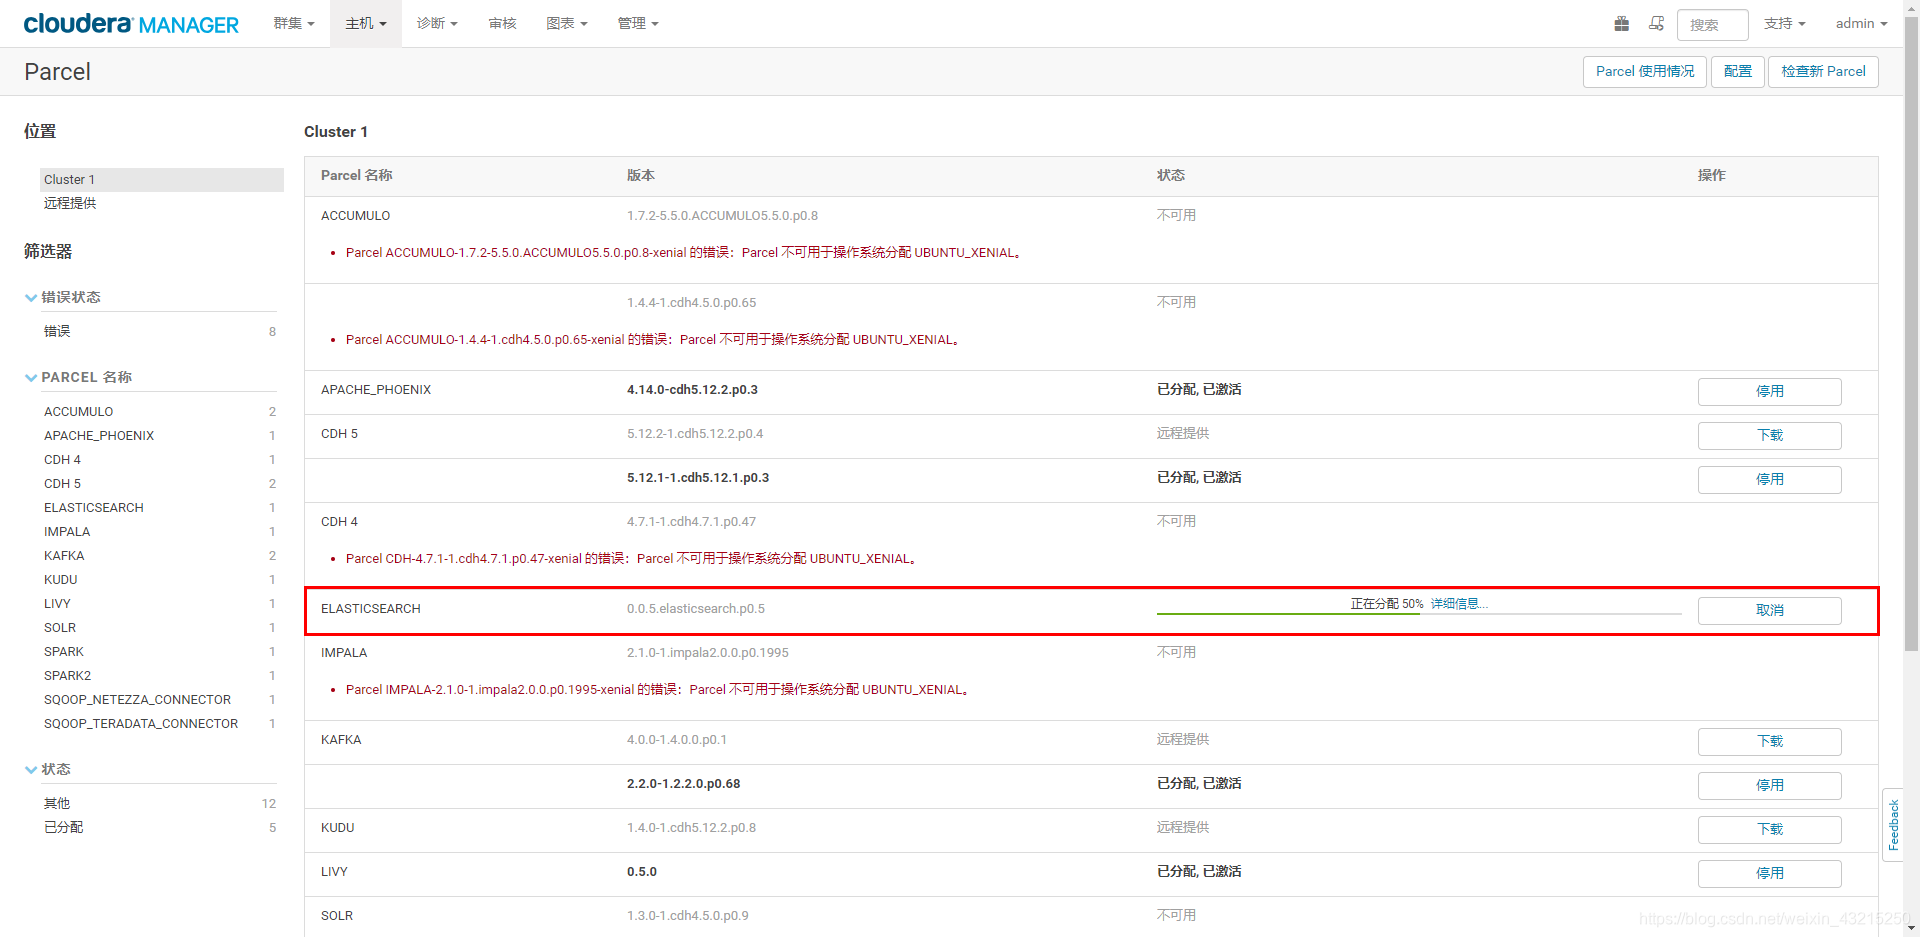Click the 检查新 Parcel button
This screenshot has width=1920, height=937.
(x=1823, y=71)
